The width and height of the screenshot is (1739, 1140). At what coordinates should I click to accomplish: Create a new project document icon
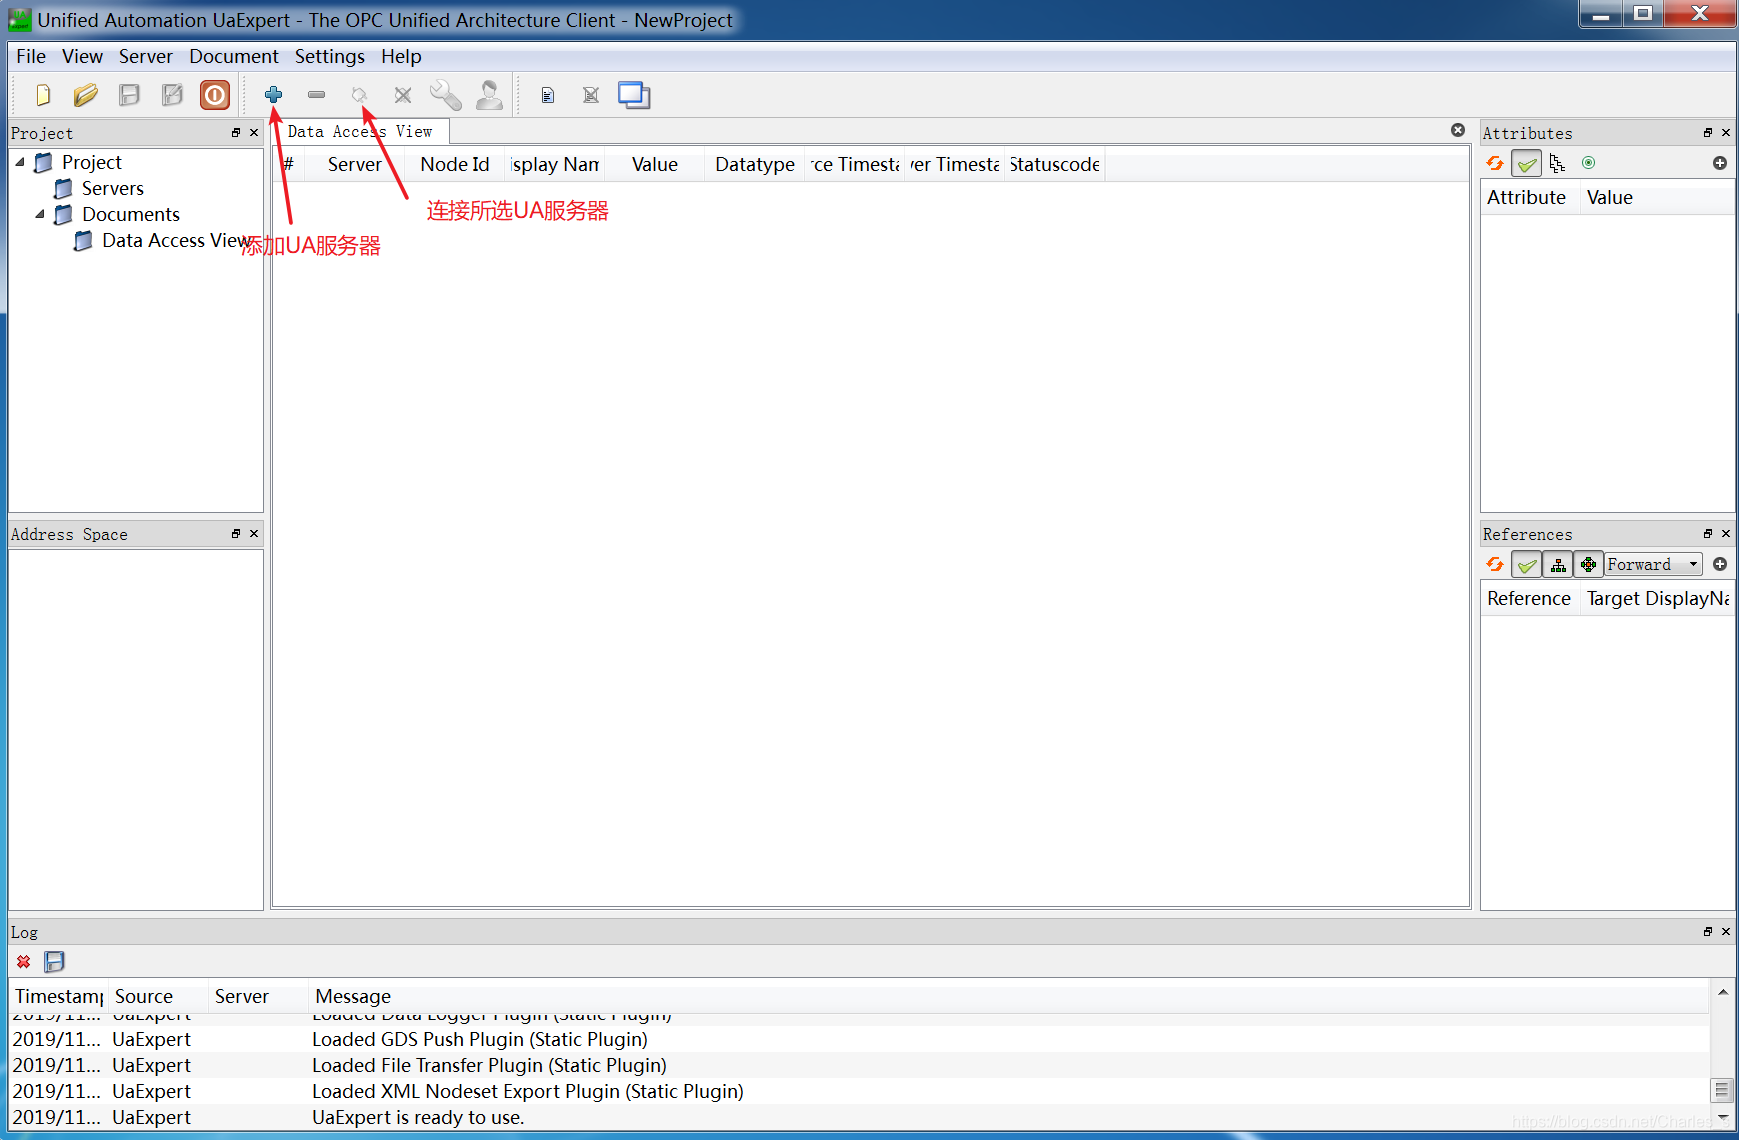point(43,95)
